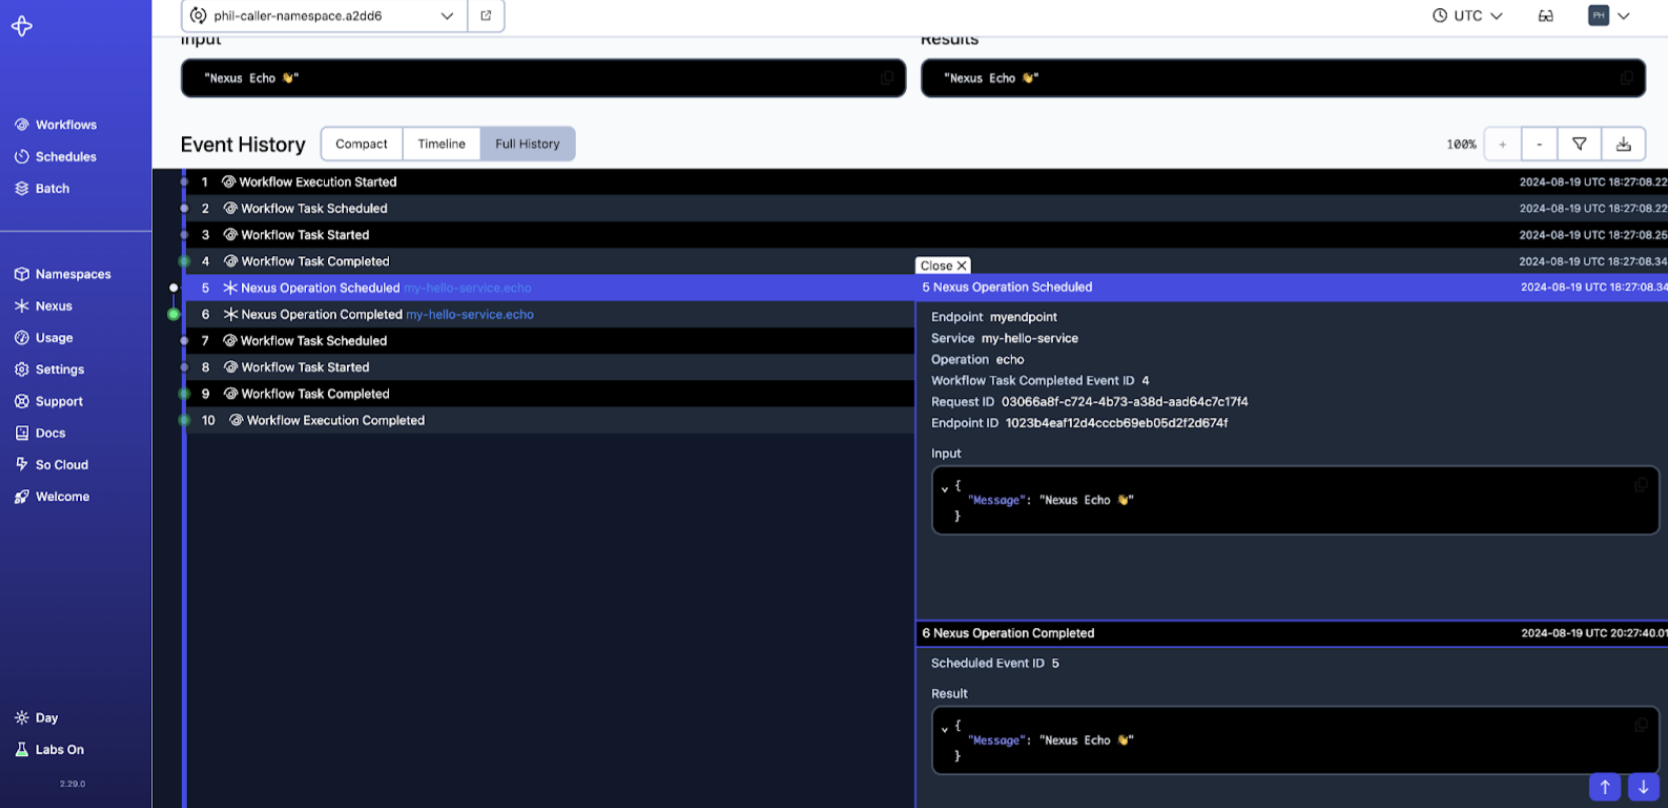
Task: Toggle Labs On setting
Action: pos(50,750)
